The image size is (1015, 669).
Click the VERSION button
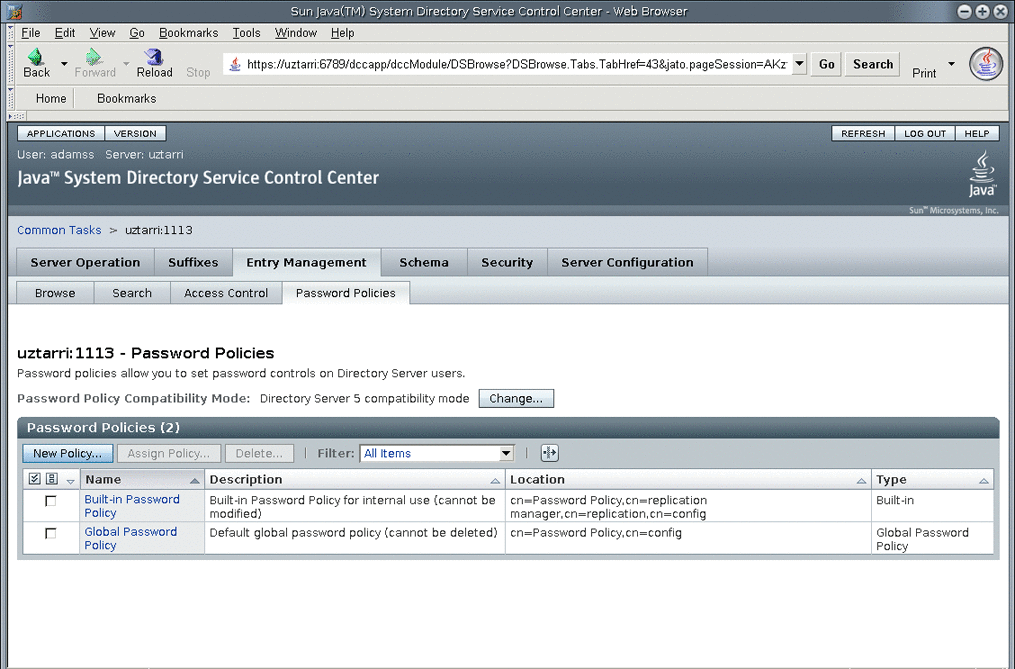click(x=135, y=133)
